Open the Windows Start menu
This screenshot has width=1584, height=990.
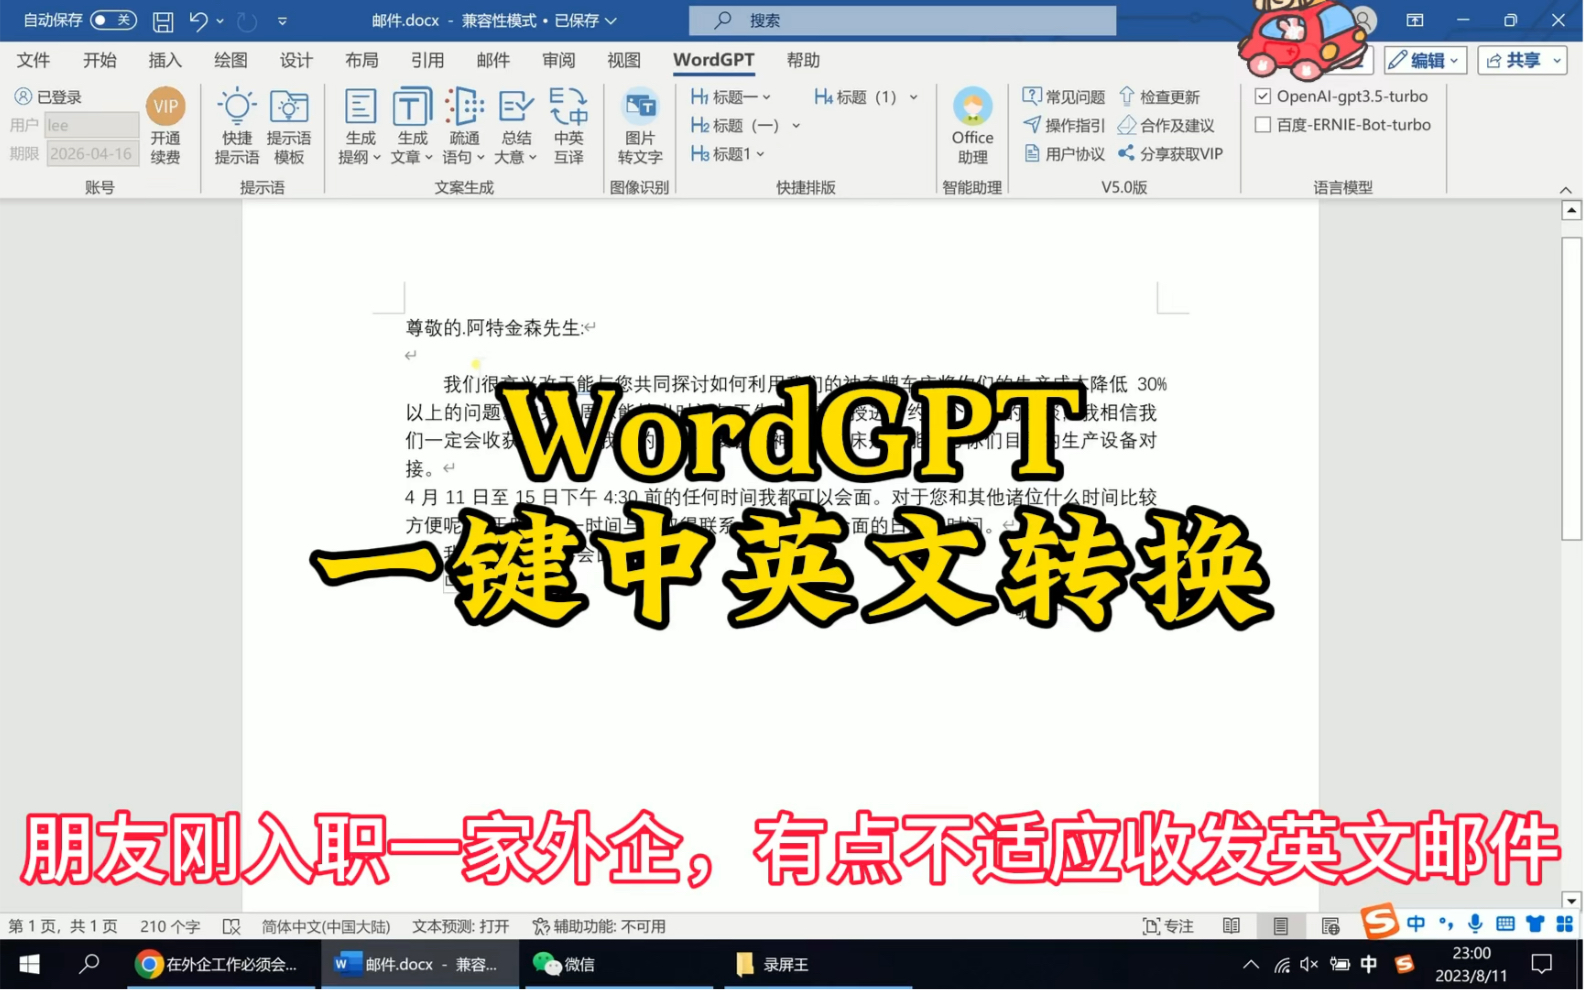(29, 965)
